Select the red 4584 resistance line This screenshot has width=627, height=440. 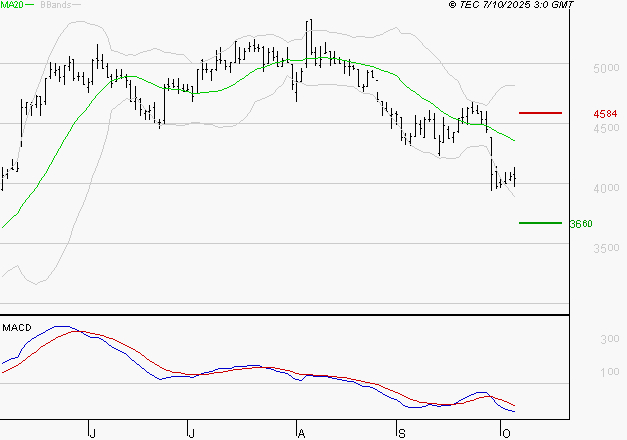[541, 114]
